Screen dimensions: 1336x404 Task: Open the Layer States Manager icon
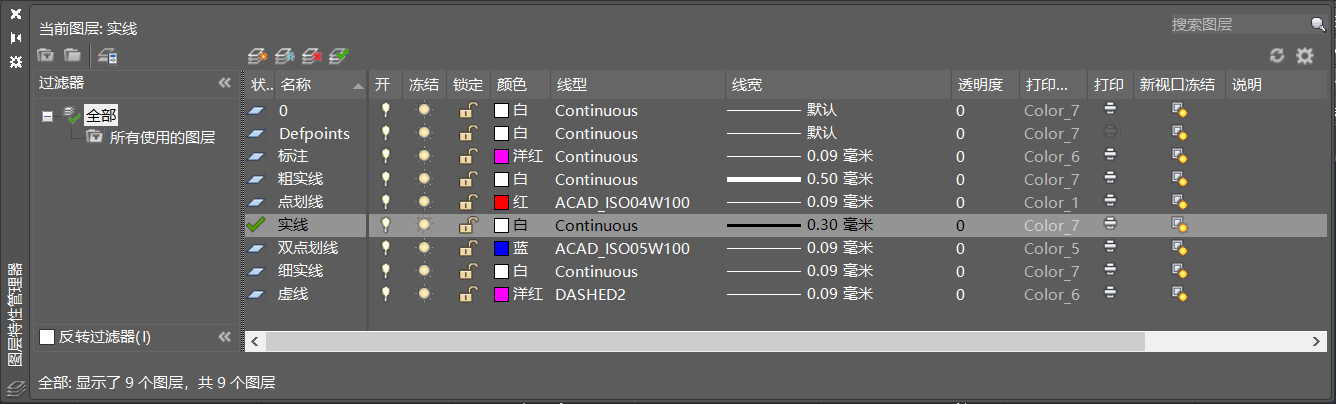pos(108,56)
